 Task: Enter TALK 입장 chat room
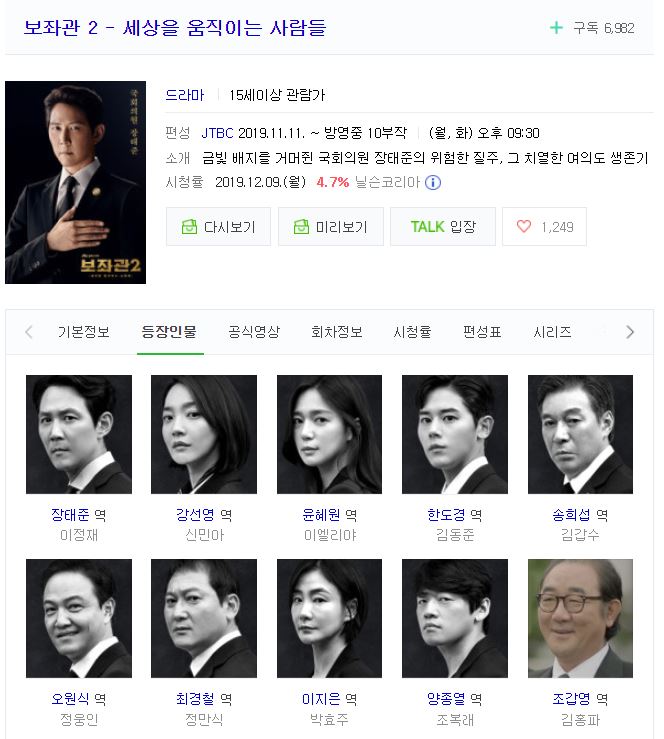coord(443,227)
